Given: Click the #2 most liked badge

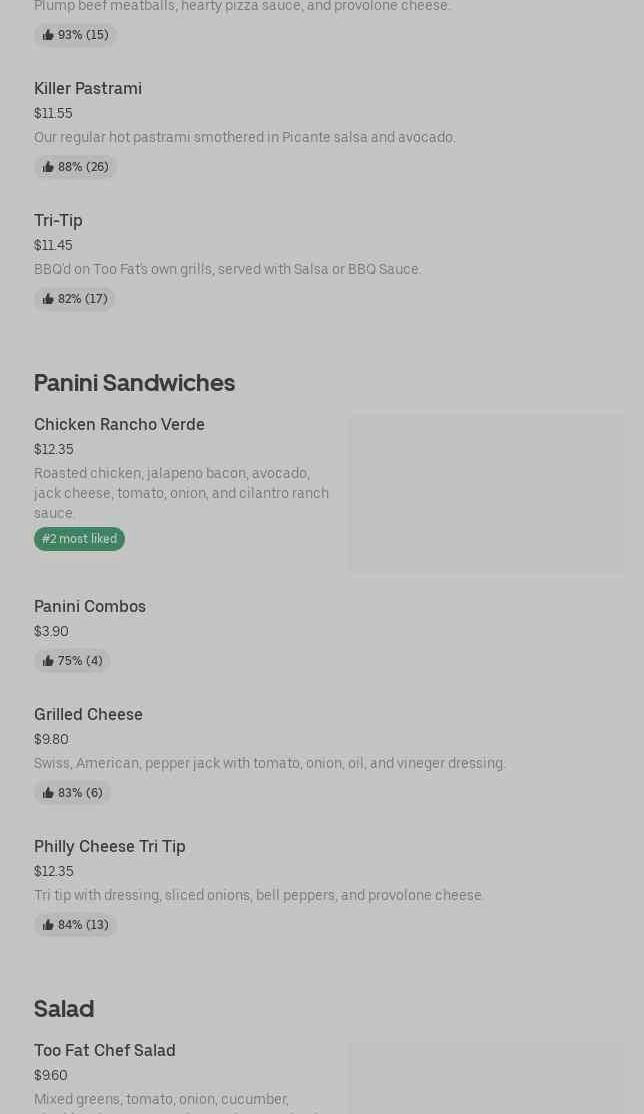Looking at the screenshot, I should tap(79, 539).
